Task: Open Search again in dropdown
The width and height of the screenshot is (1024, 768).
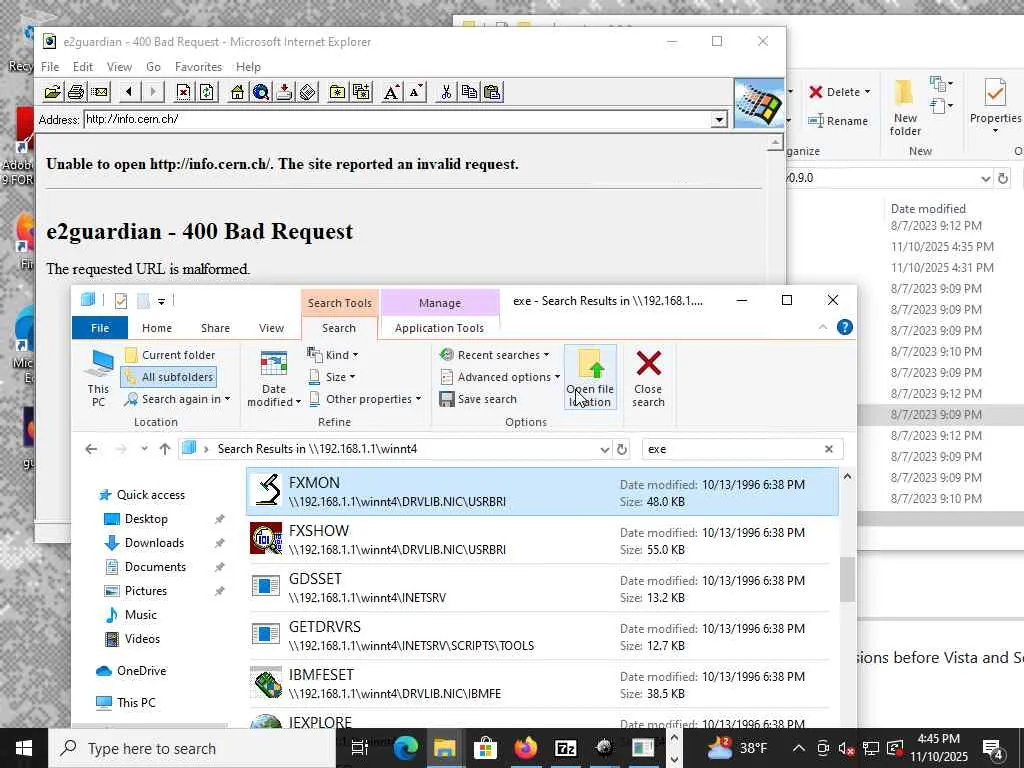Action: [x=178, y=399]
